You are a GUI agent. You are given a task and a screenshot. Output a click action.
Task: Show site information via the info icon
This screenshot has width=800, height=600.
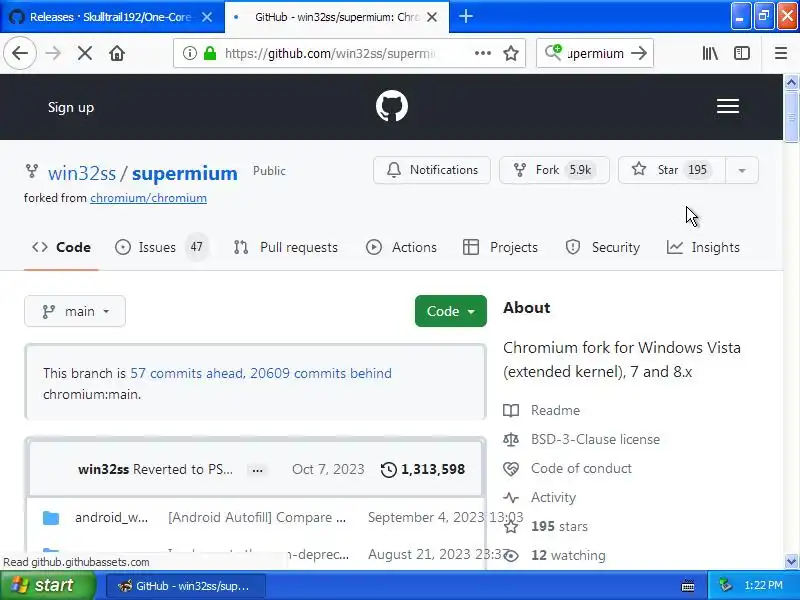[x=189, y=53]
